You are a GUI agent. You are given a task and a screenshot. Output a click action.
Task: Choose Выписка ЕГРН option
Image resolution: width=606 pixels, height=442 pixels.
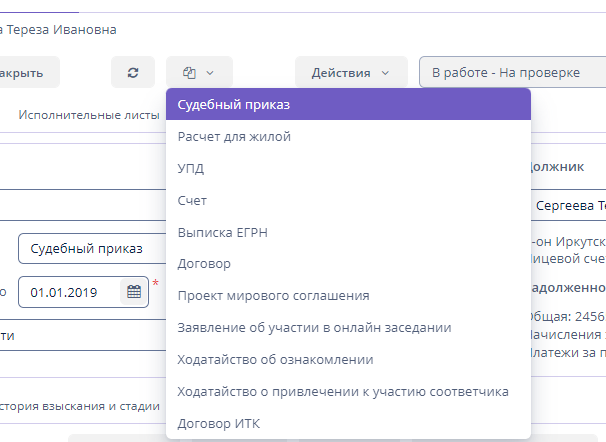(222, 232)
